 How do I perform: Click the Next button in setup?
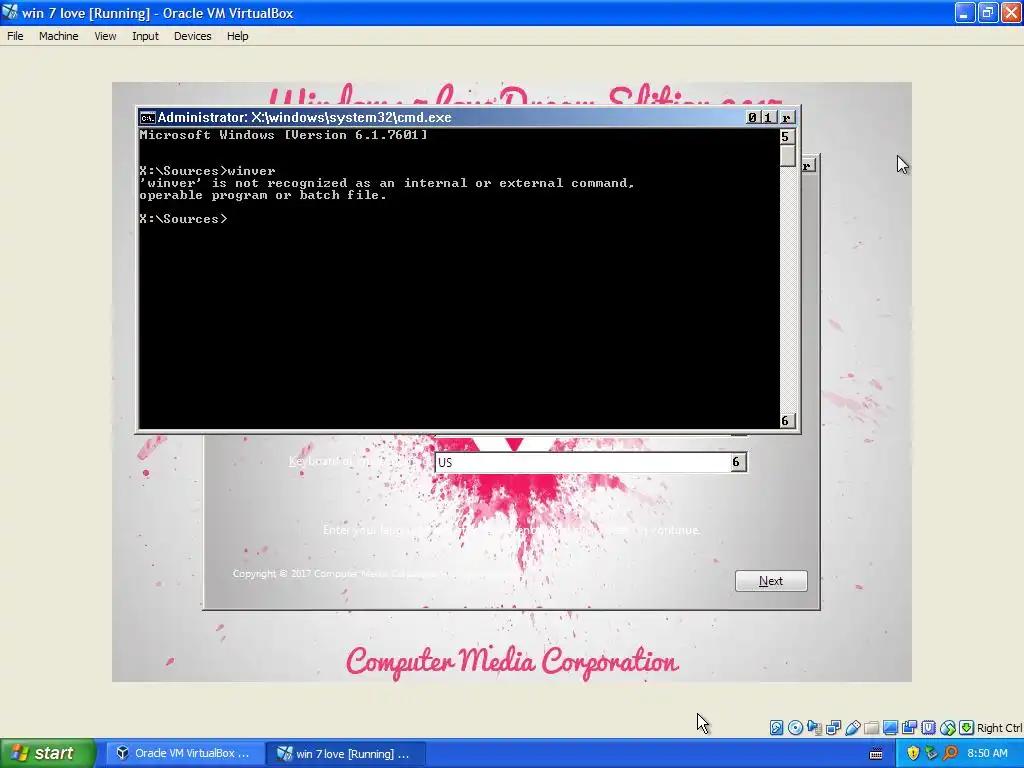(x=771, y=581)
